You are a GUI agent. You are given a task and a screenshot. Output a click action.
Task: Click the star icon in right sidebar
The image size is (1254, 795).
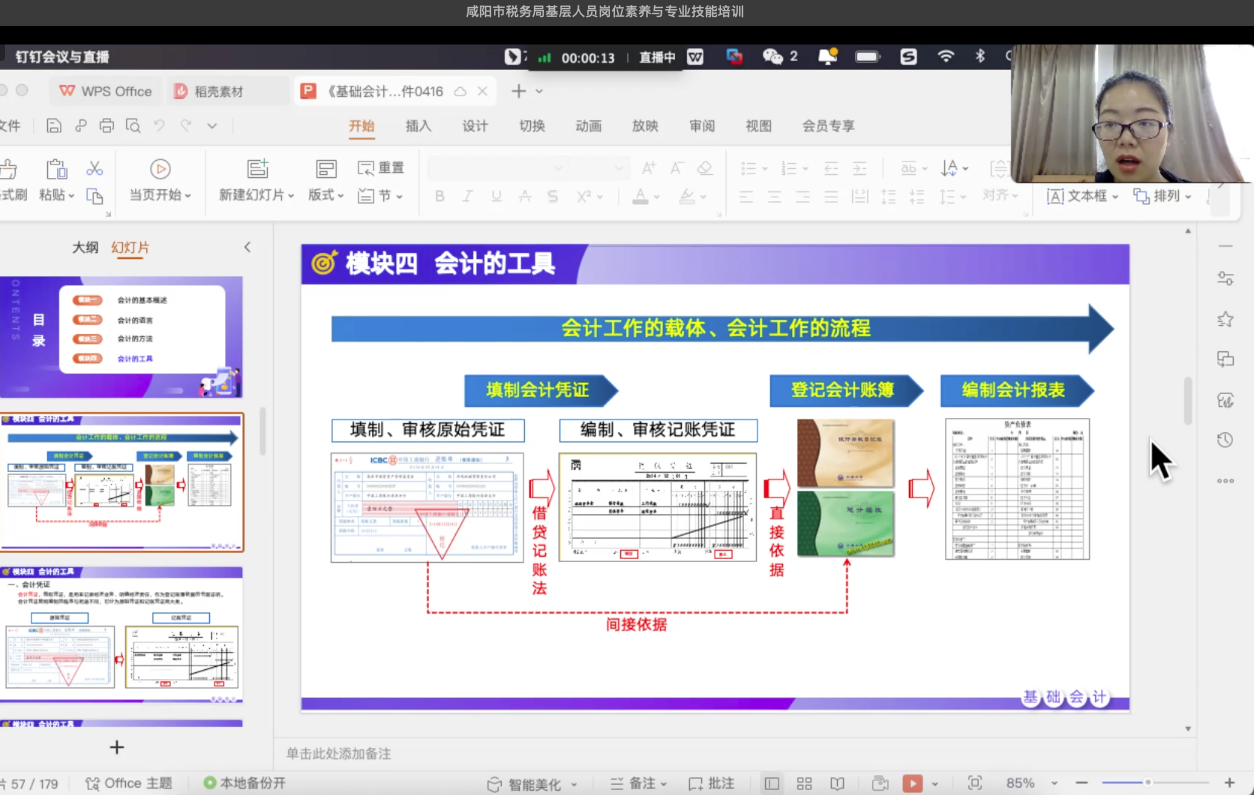[x=1225, y=319]
